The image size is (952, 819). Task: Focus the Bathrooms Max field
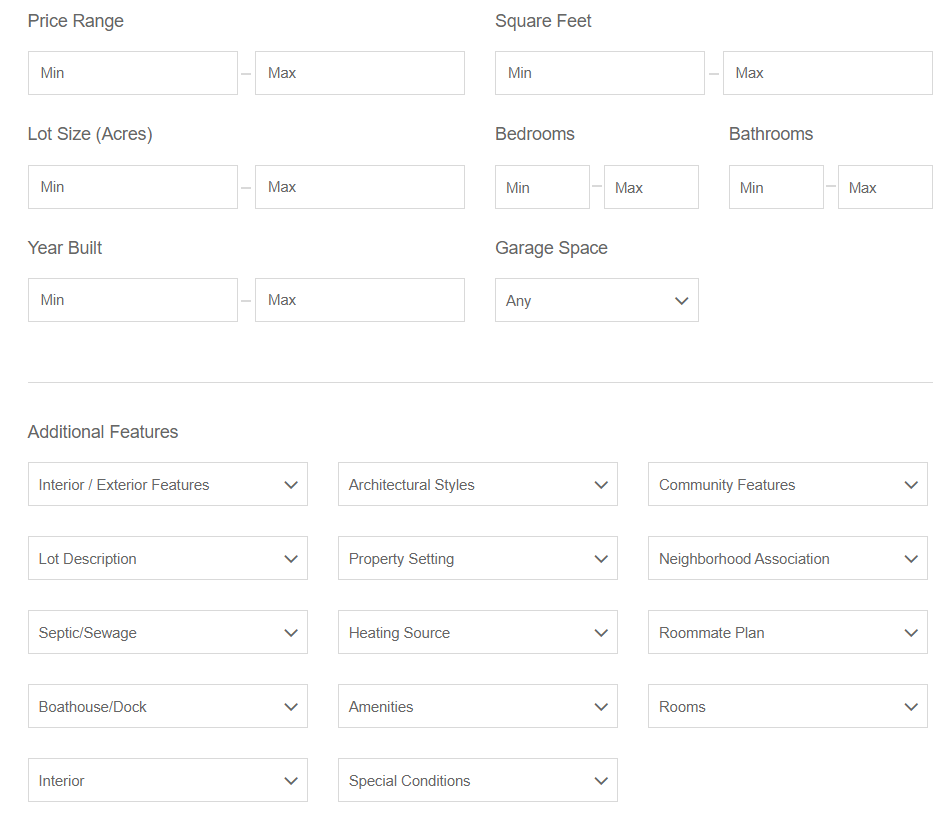click(885, 187)
